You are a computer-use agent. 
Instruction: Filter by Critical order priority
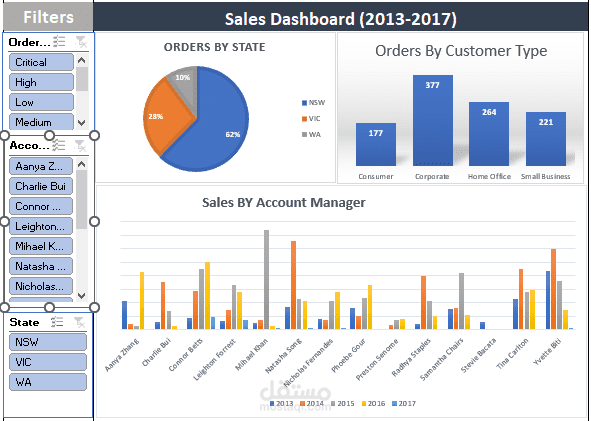pyautogui.click(x=41, y=62)
